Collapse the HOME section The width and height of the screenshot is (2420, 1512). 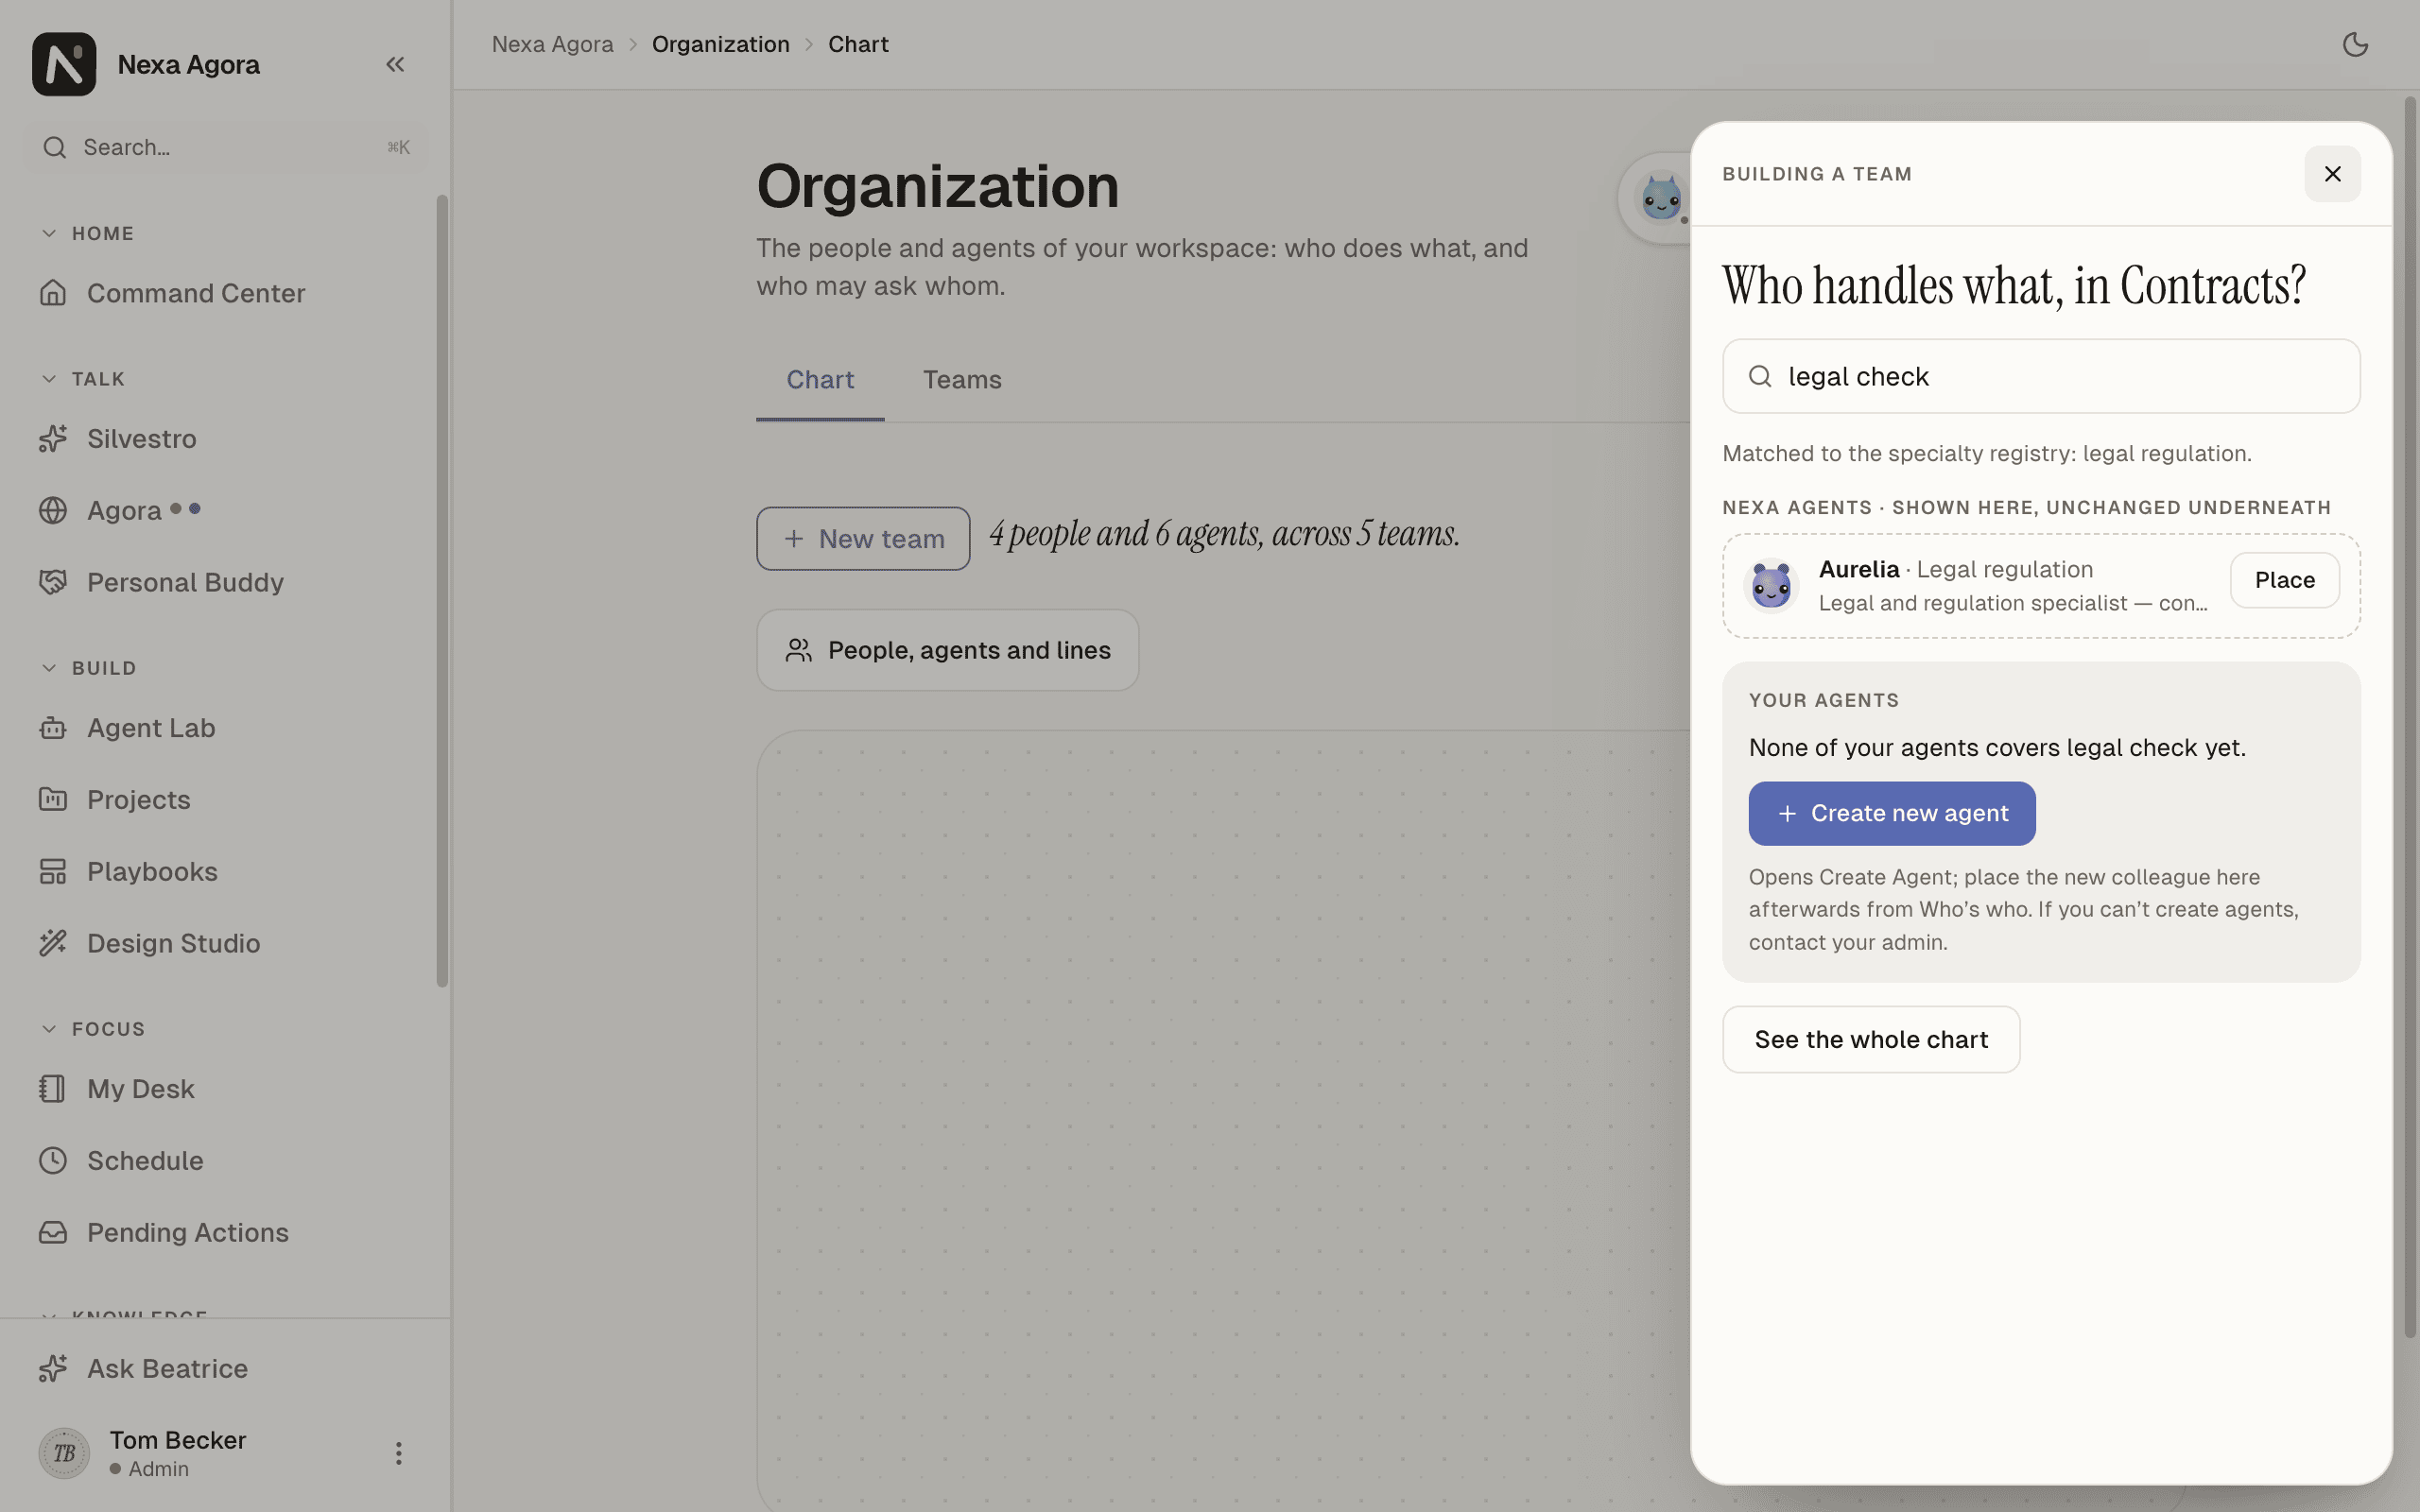pos(88,233)
